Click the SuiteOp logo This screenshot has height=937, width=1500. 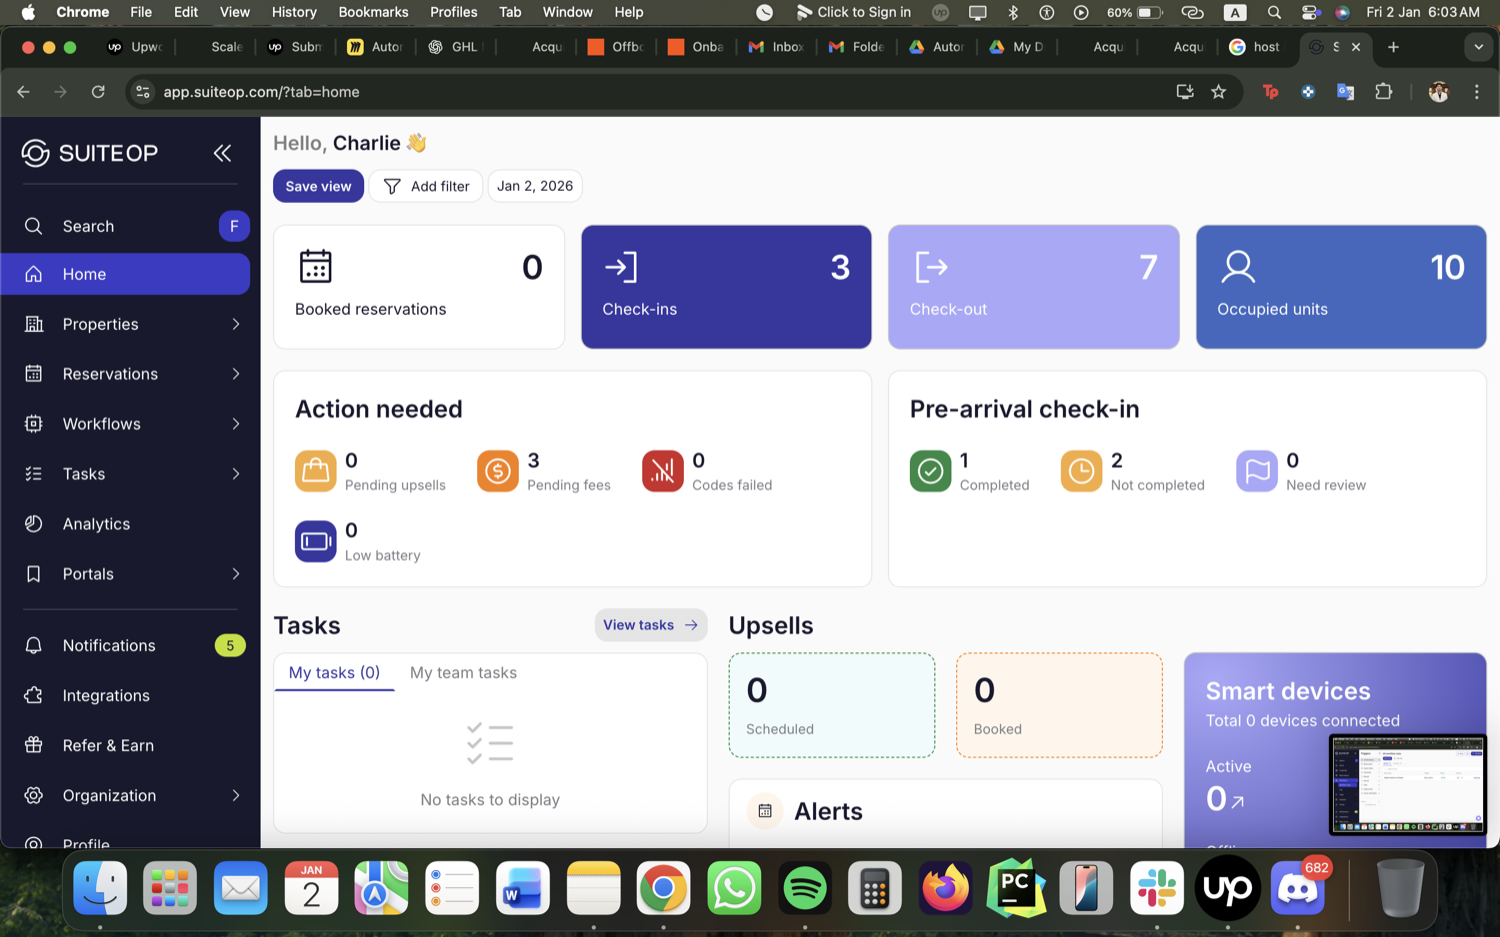click(90, 153)
